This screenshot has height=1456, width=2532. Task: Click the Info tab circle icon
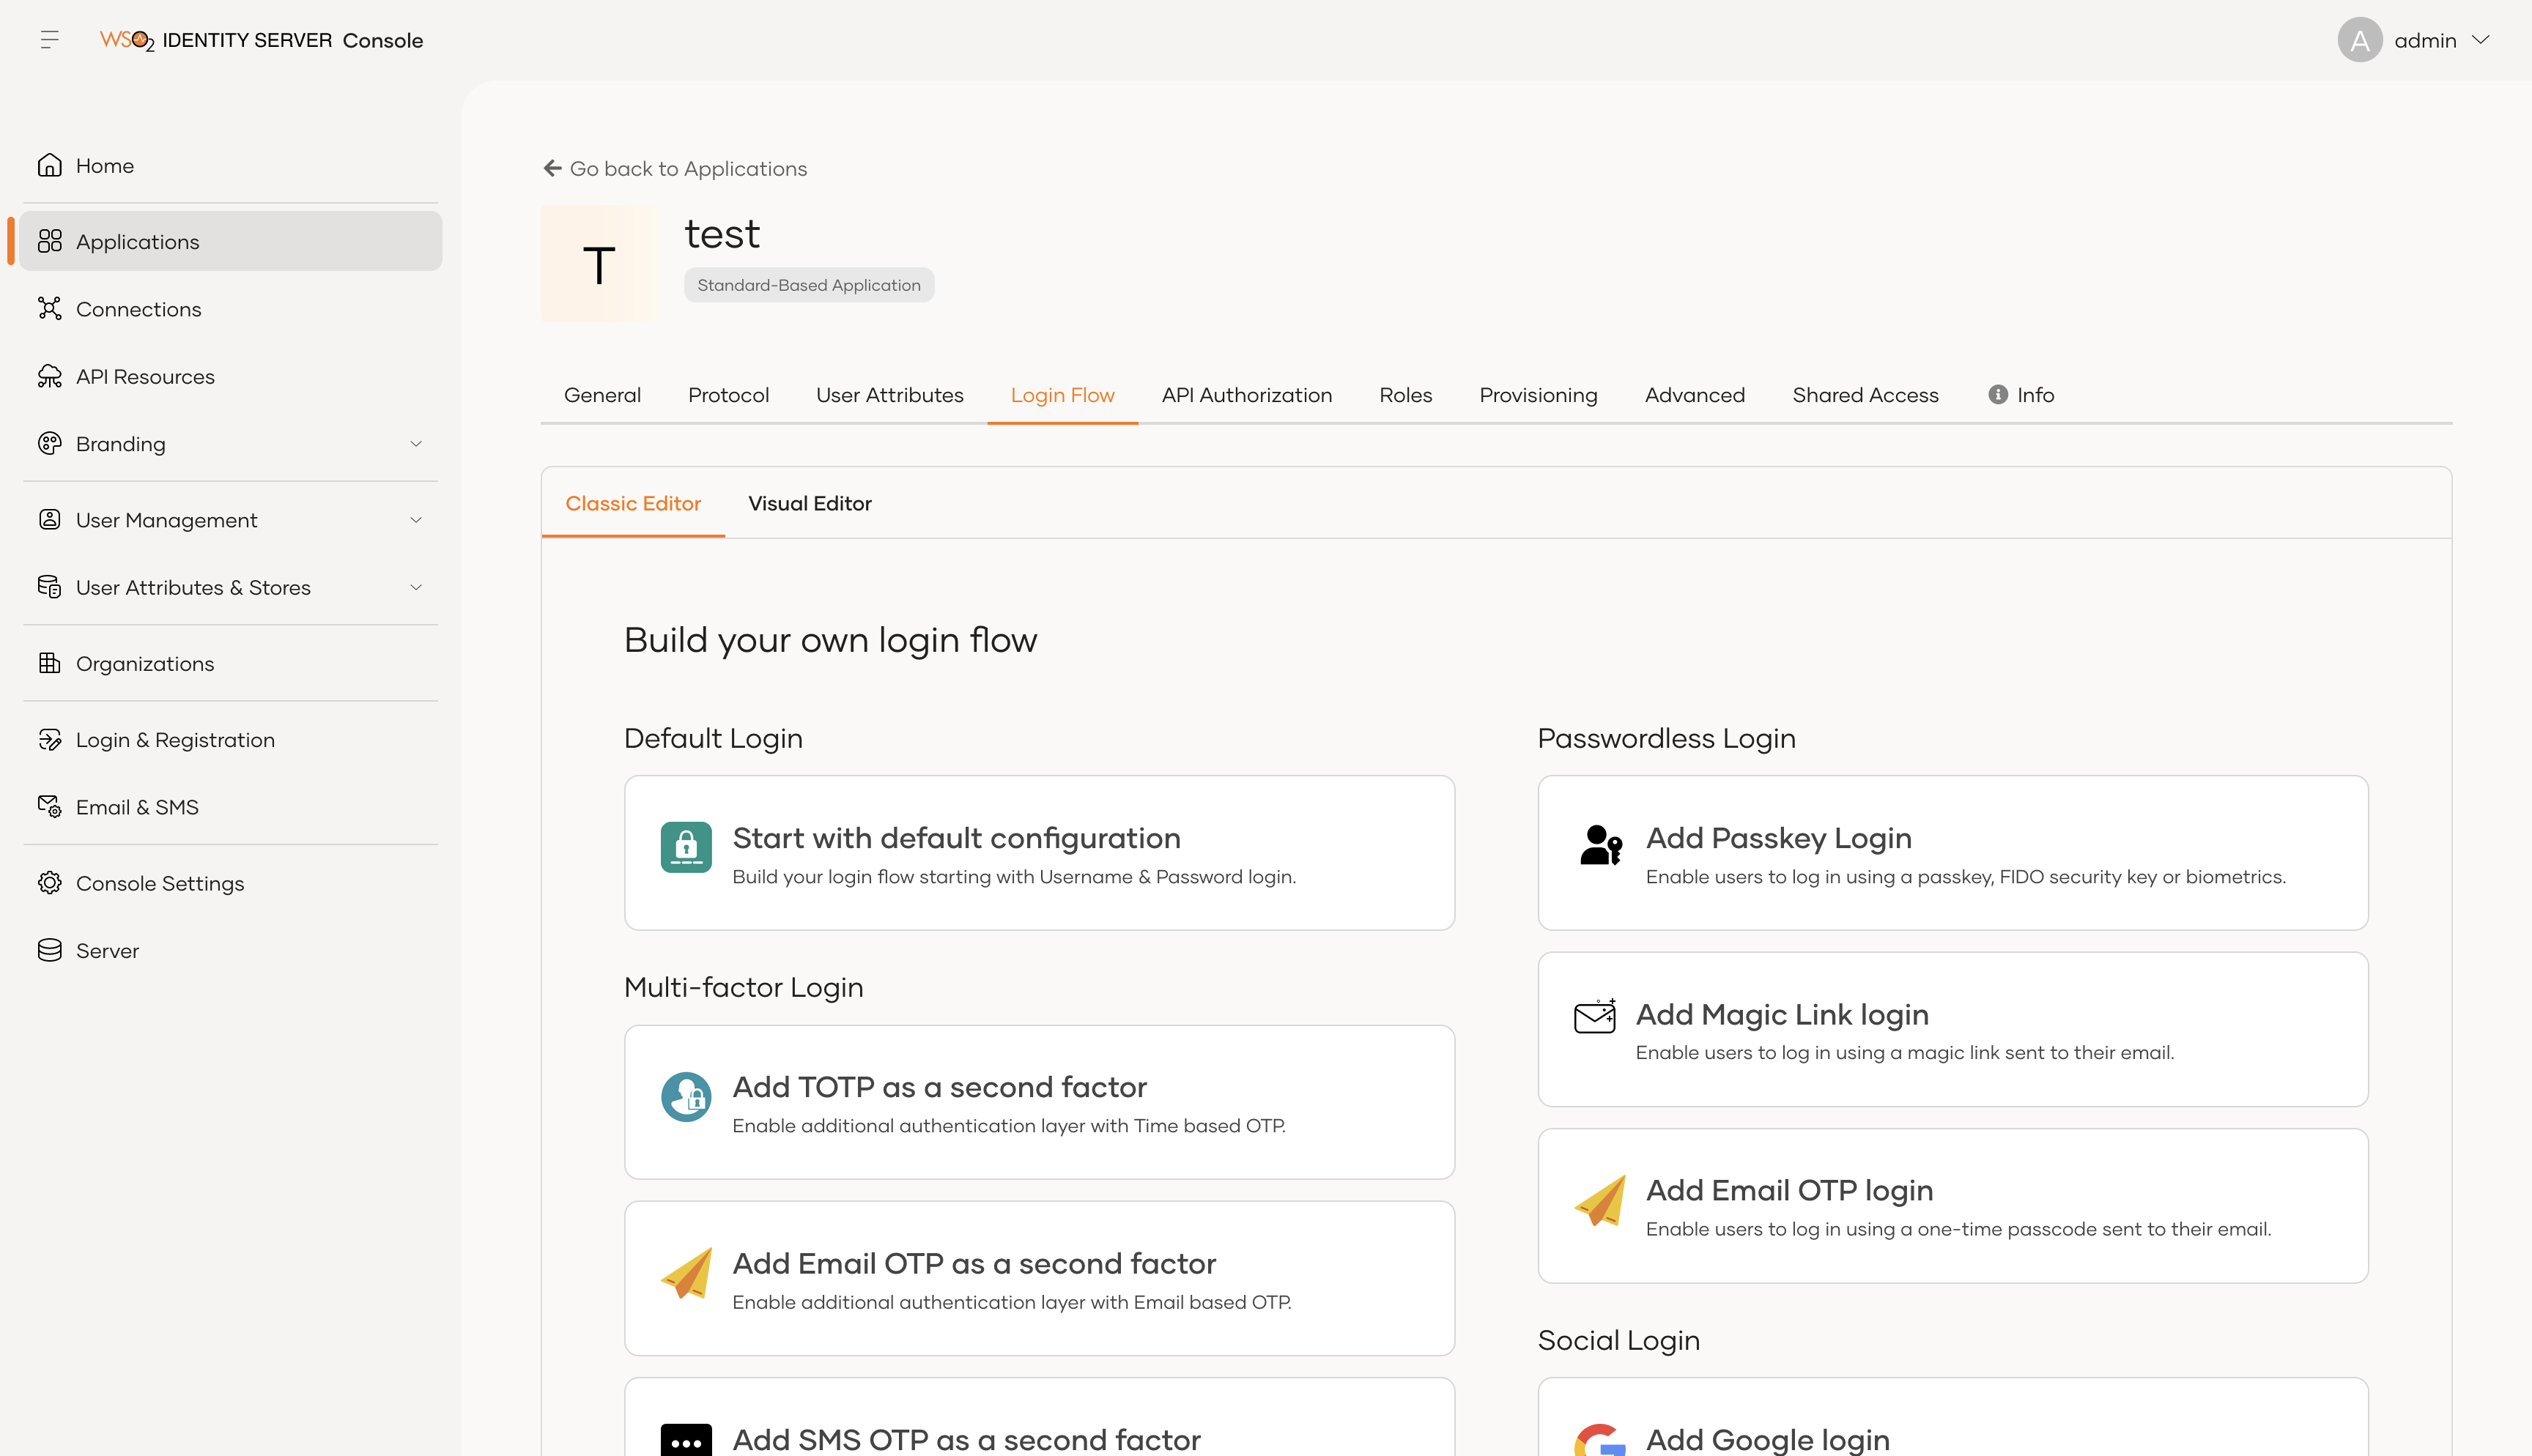(1997, 394)
